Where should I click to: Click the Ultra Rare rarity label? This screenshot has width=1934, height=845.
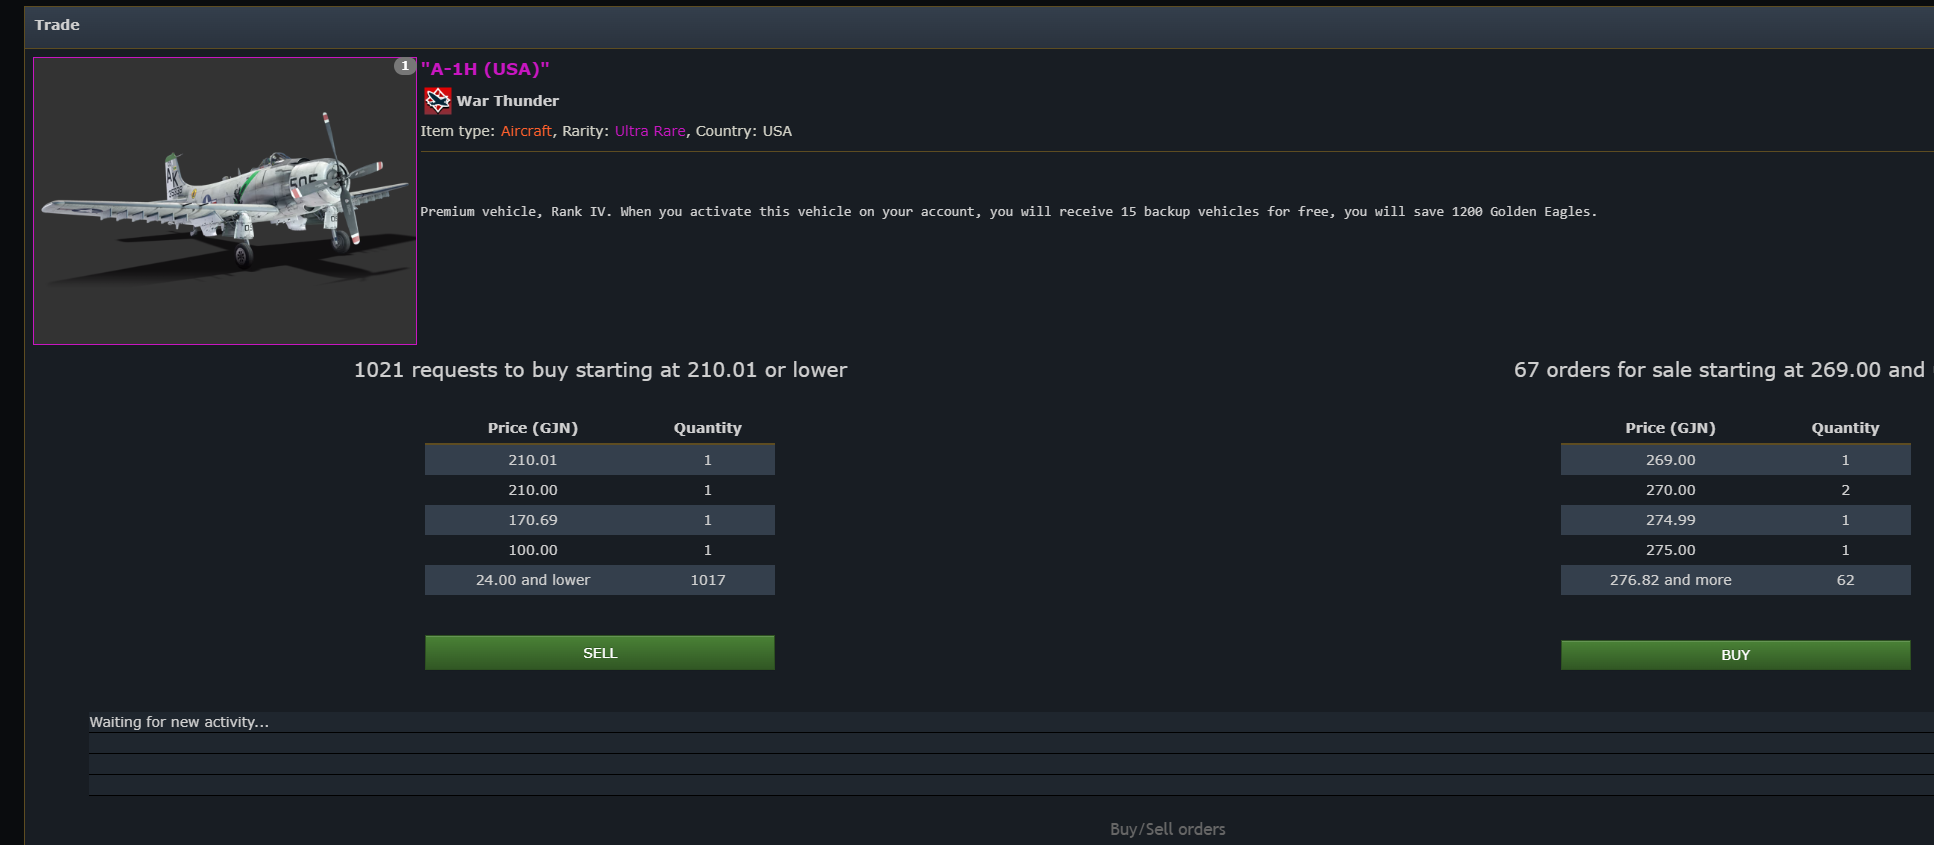[x=650, y=131]
